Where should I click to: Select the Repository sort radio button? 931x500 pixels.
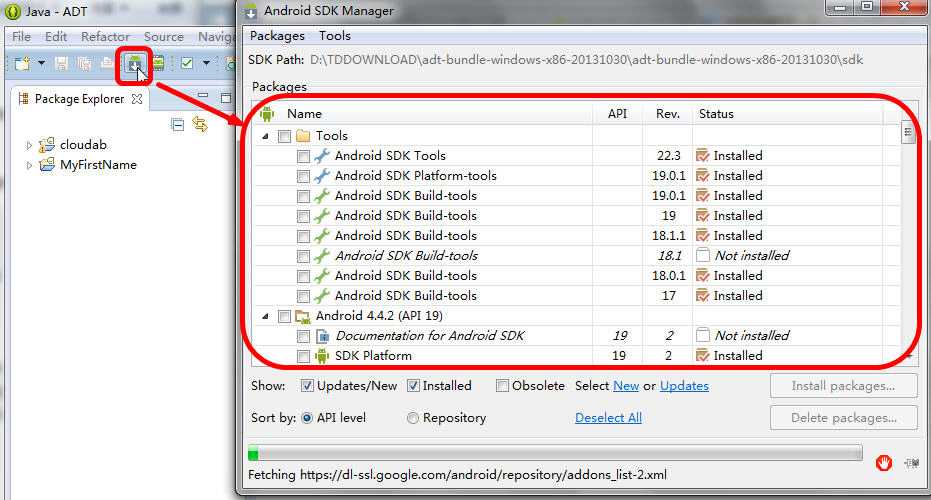click(413, 418)
